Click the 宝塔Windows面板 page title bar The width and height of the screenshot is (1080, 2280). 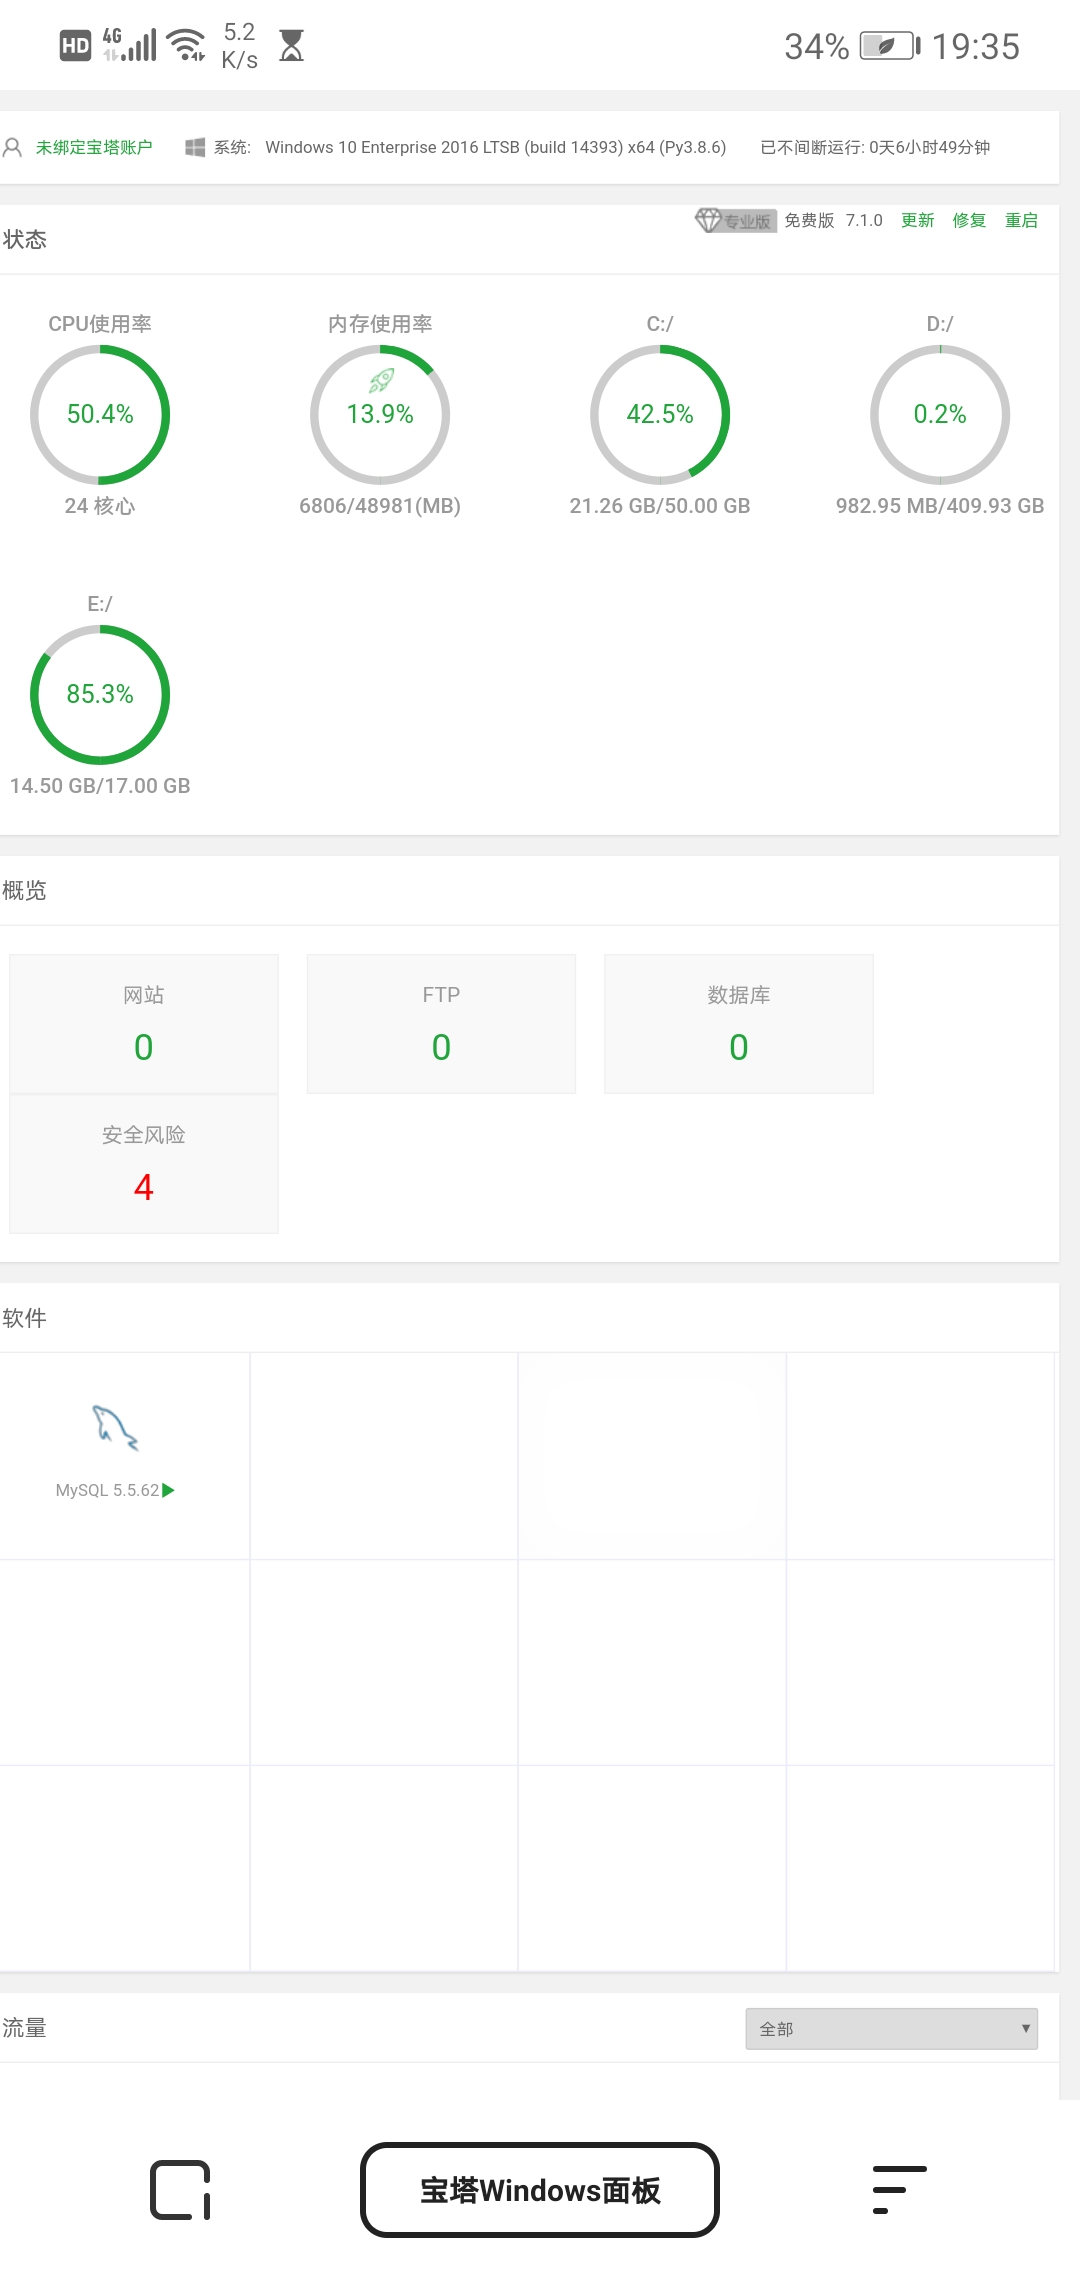pyautogui.click(x=540, y=2190)
